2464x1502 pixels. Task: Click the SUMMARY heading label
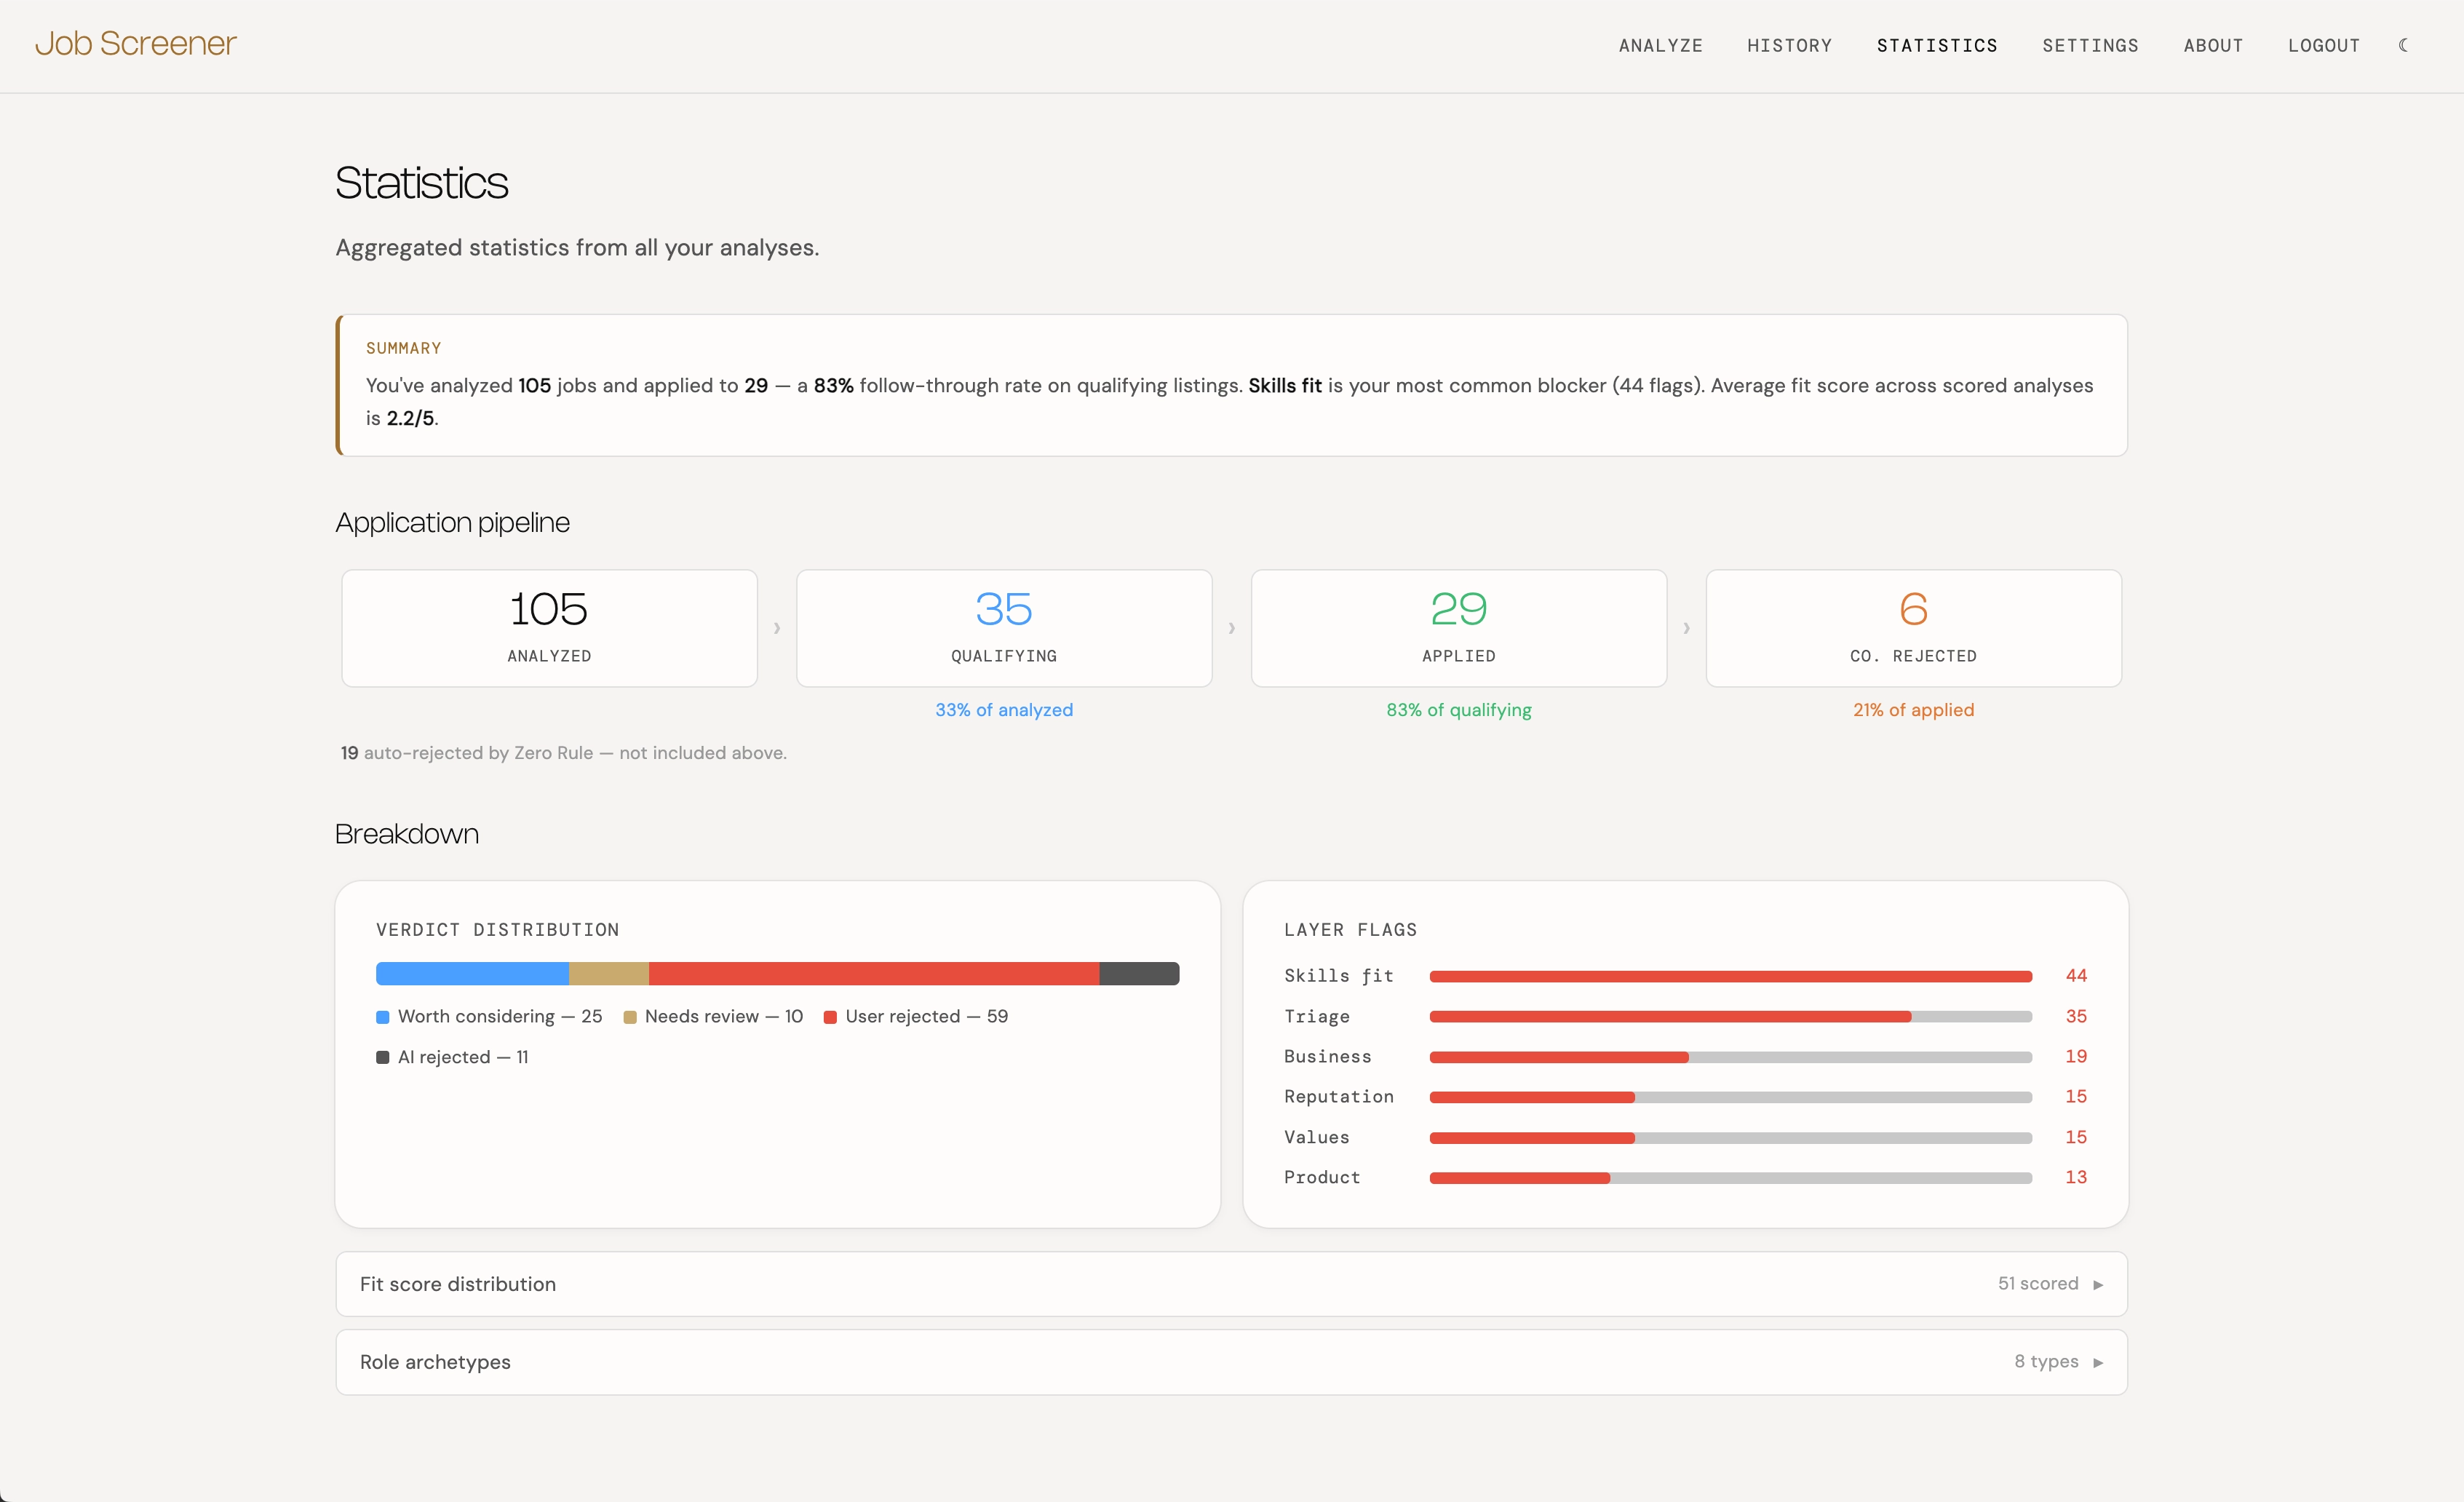coord(403,348)
